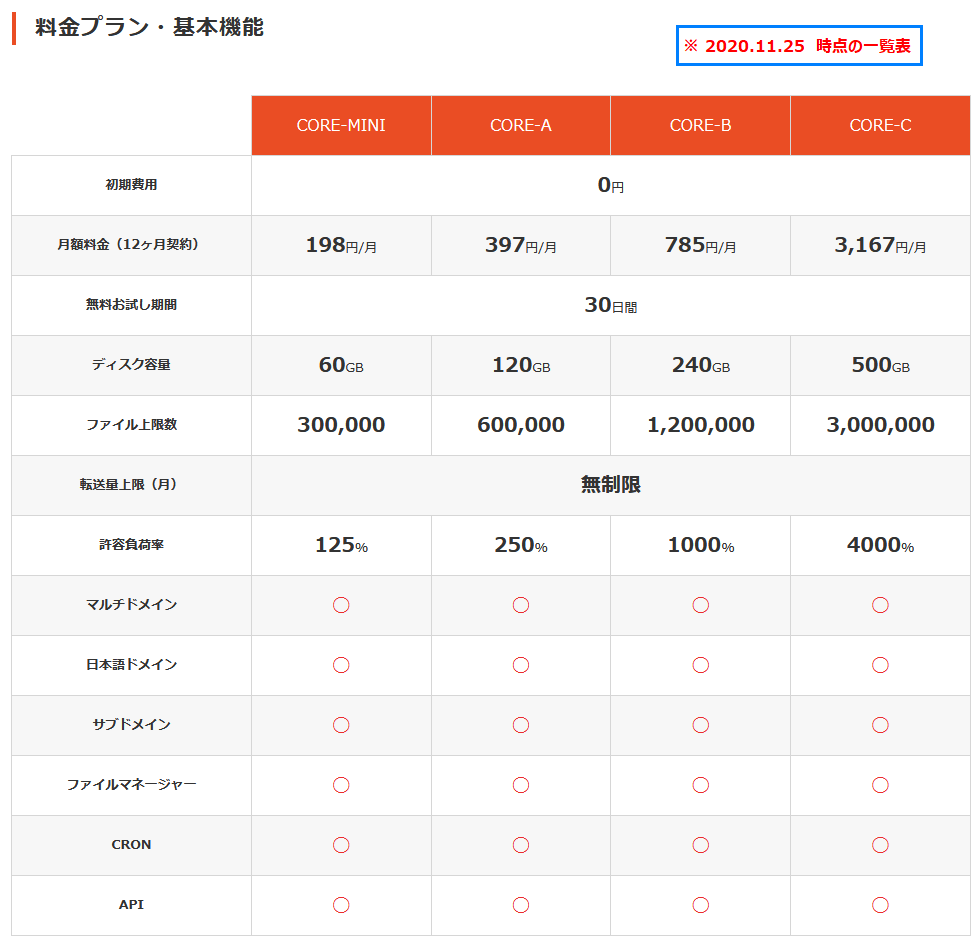
Task: Select the 3,167円/月 price cell
Action: tap(880, 245)
